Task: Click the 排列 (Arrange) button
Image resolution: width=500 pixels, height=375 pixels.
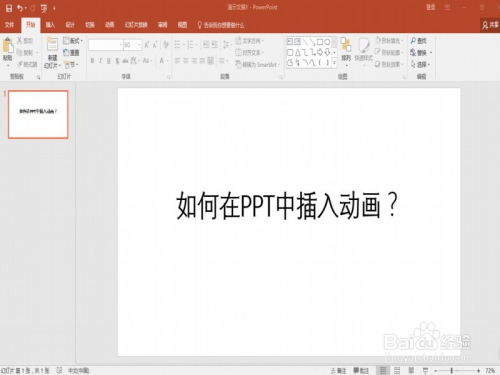Action: [346, 51]
